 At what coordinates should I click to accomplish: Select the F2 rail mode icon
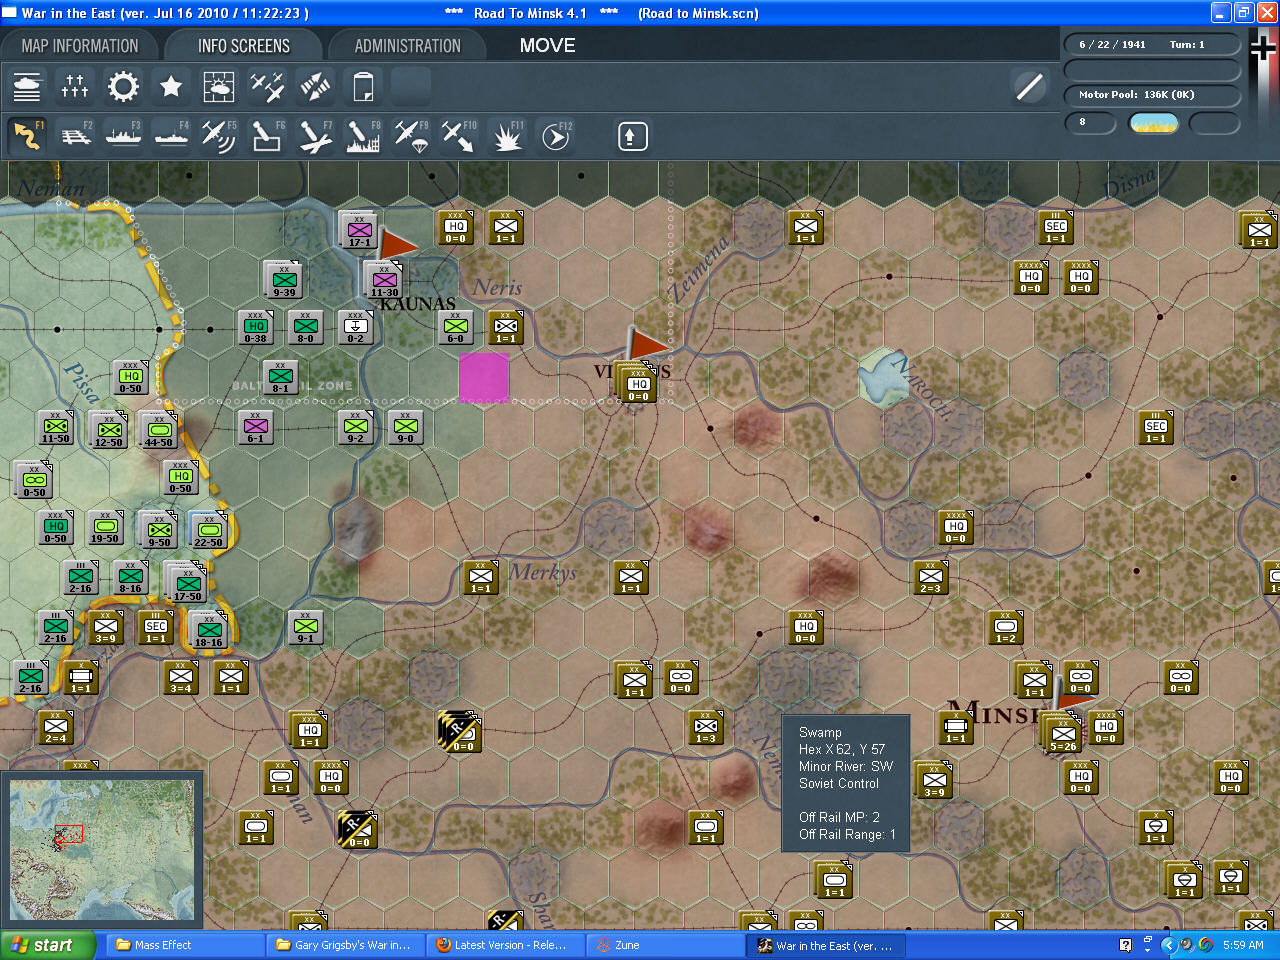click(75, 136)
